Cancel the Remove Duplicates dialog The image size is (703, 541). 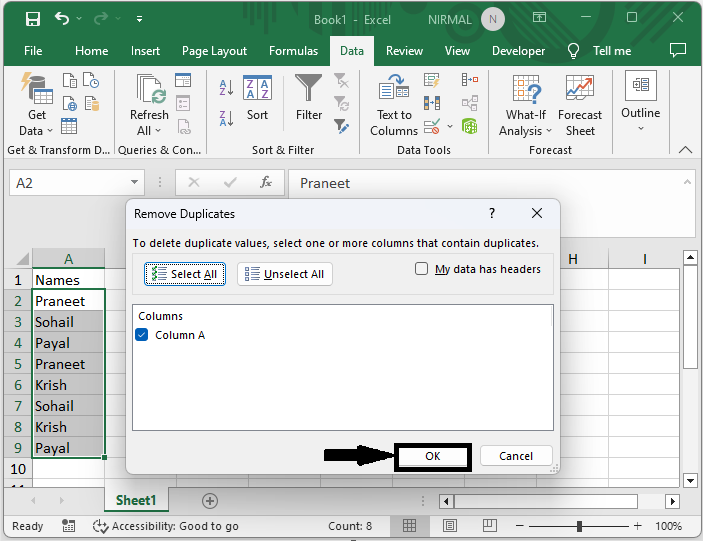tap(516, 456)
